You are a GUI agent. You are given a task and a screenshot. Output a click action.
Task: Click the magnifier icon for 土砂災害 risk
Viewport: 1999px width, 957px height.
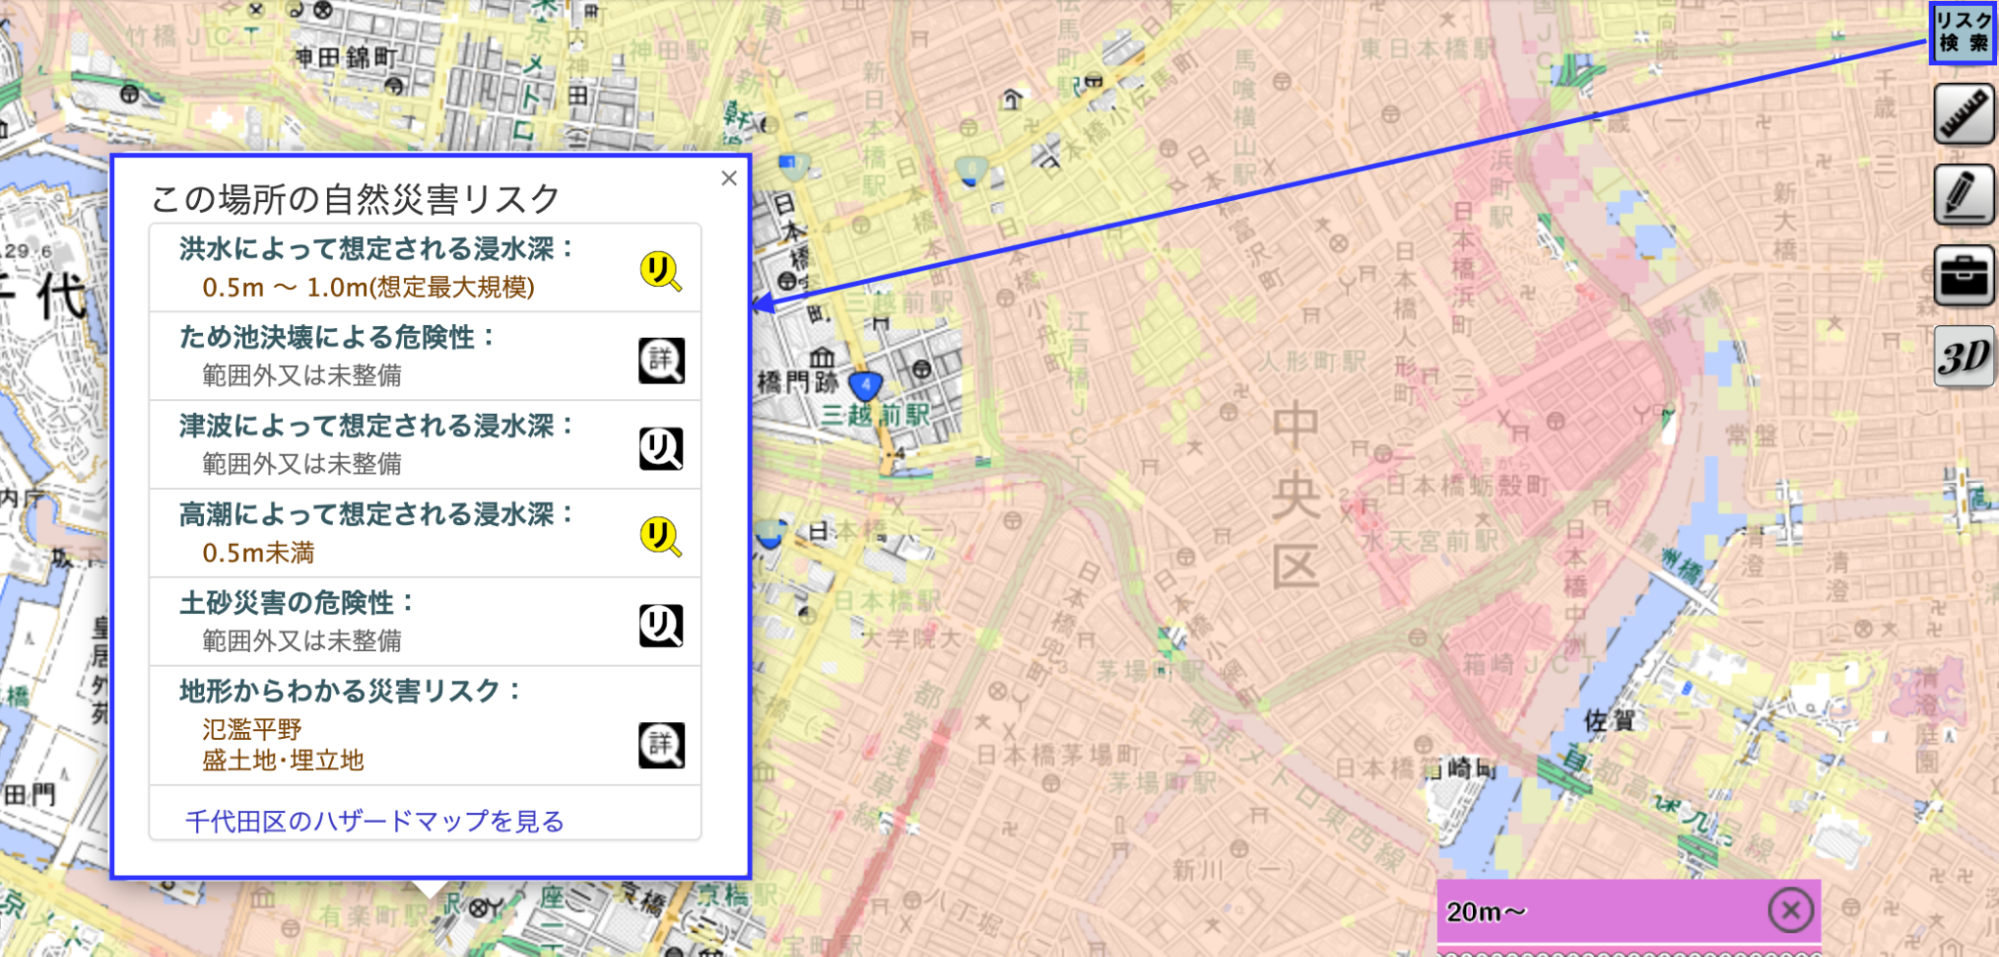click(x=661, y=626)
